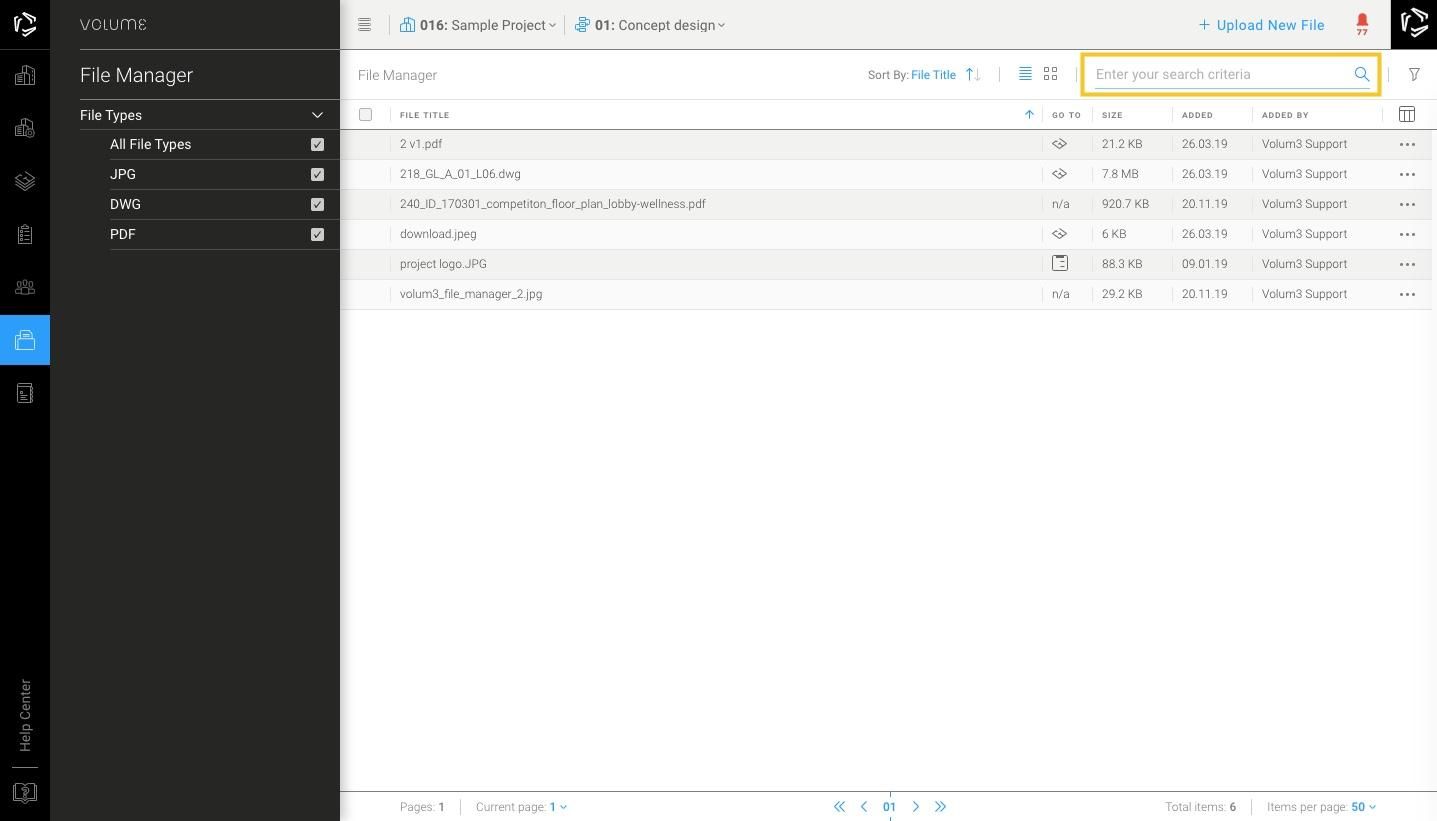Select the file 2 v1.pdf
The height and width of the screenshot is (821, 1437).
click(x=421, y=144)
